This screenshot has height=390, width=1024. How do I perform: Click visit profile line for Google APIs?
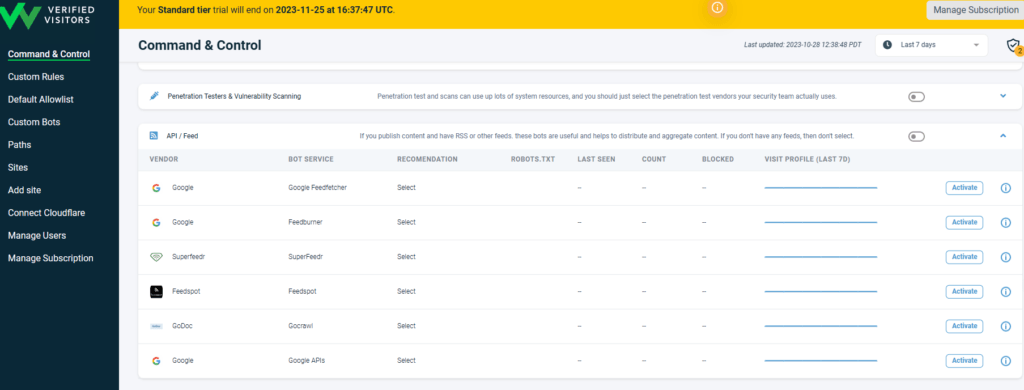point(821,361)
